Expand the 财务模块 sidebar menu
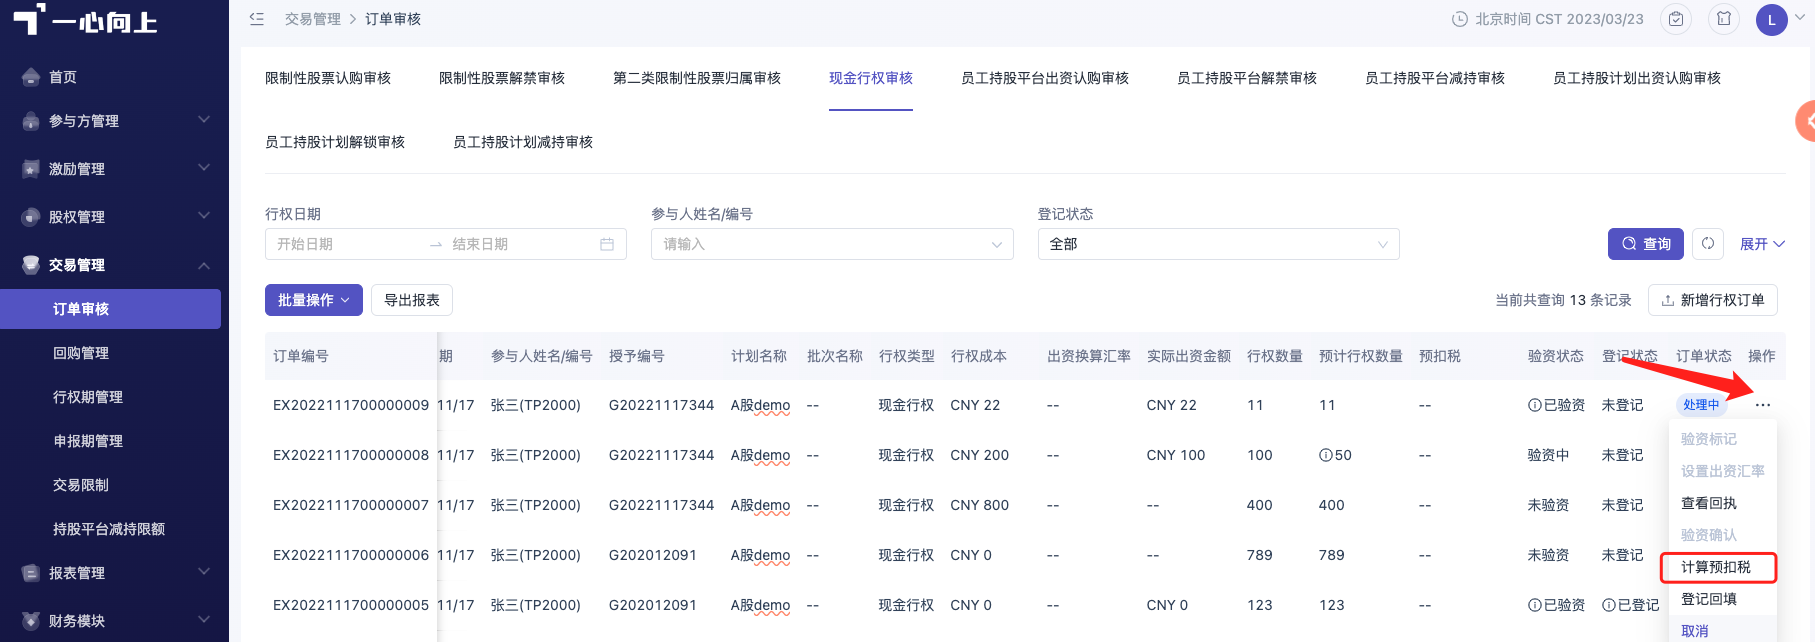This screenshot has width=1815, height=642. (204, 620)
